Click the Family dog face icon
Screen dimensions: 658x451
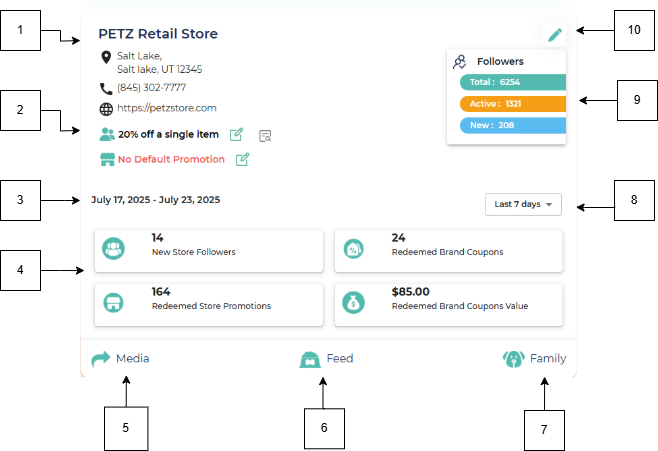514,359
